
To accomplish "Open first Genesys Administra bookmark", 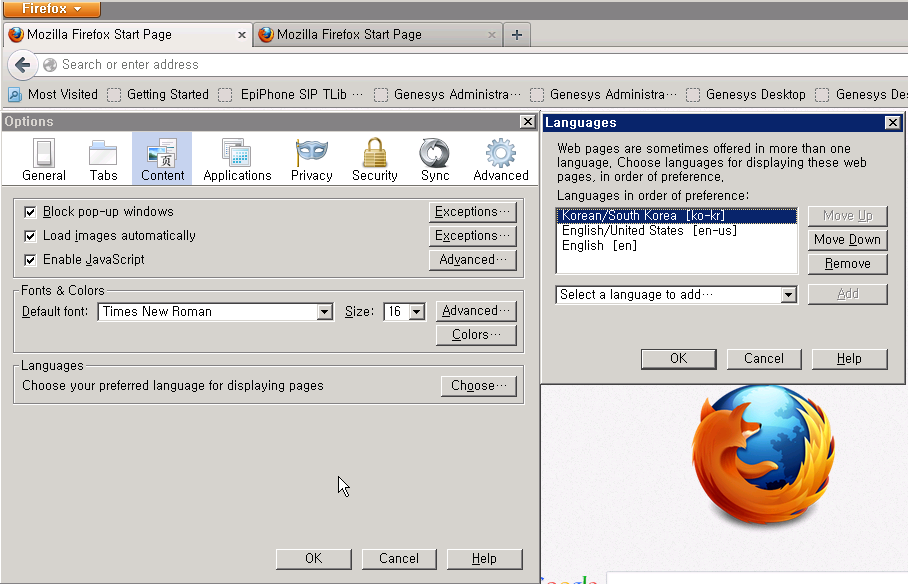I will 447,94.
